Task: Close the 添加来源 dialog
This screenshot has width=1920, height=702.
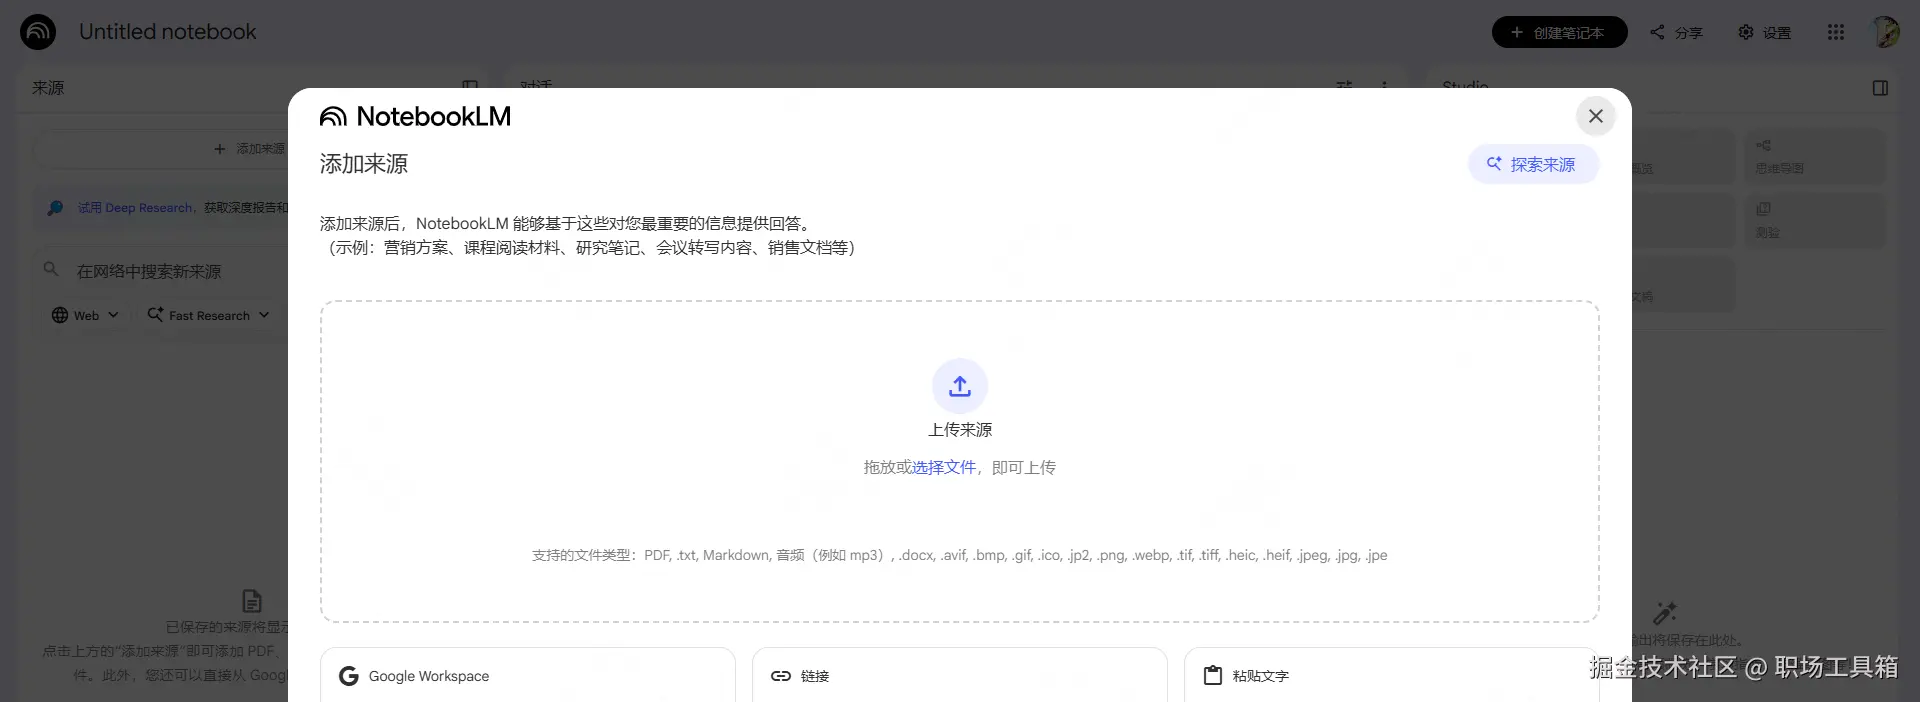Action: 1596,116
